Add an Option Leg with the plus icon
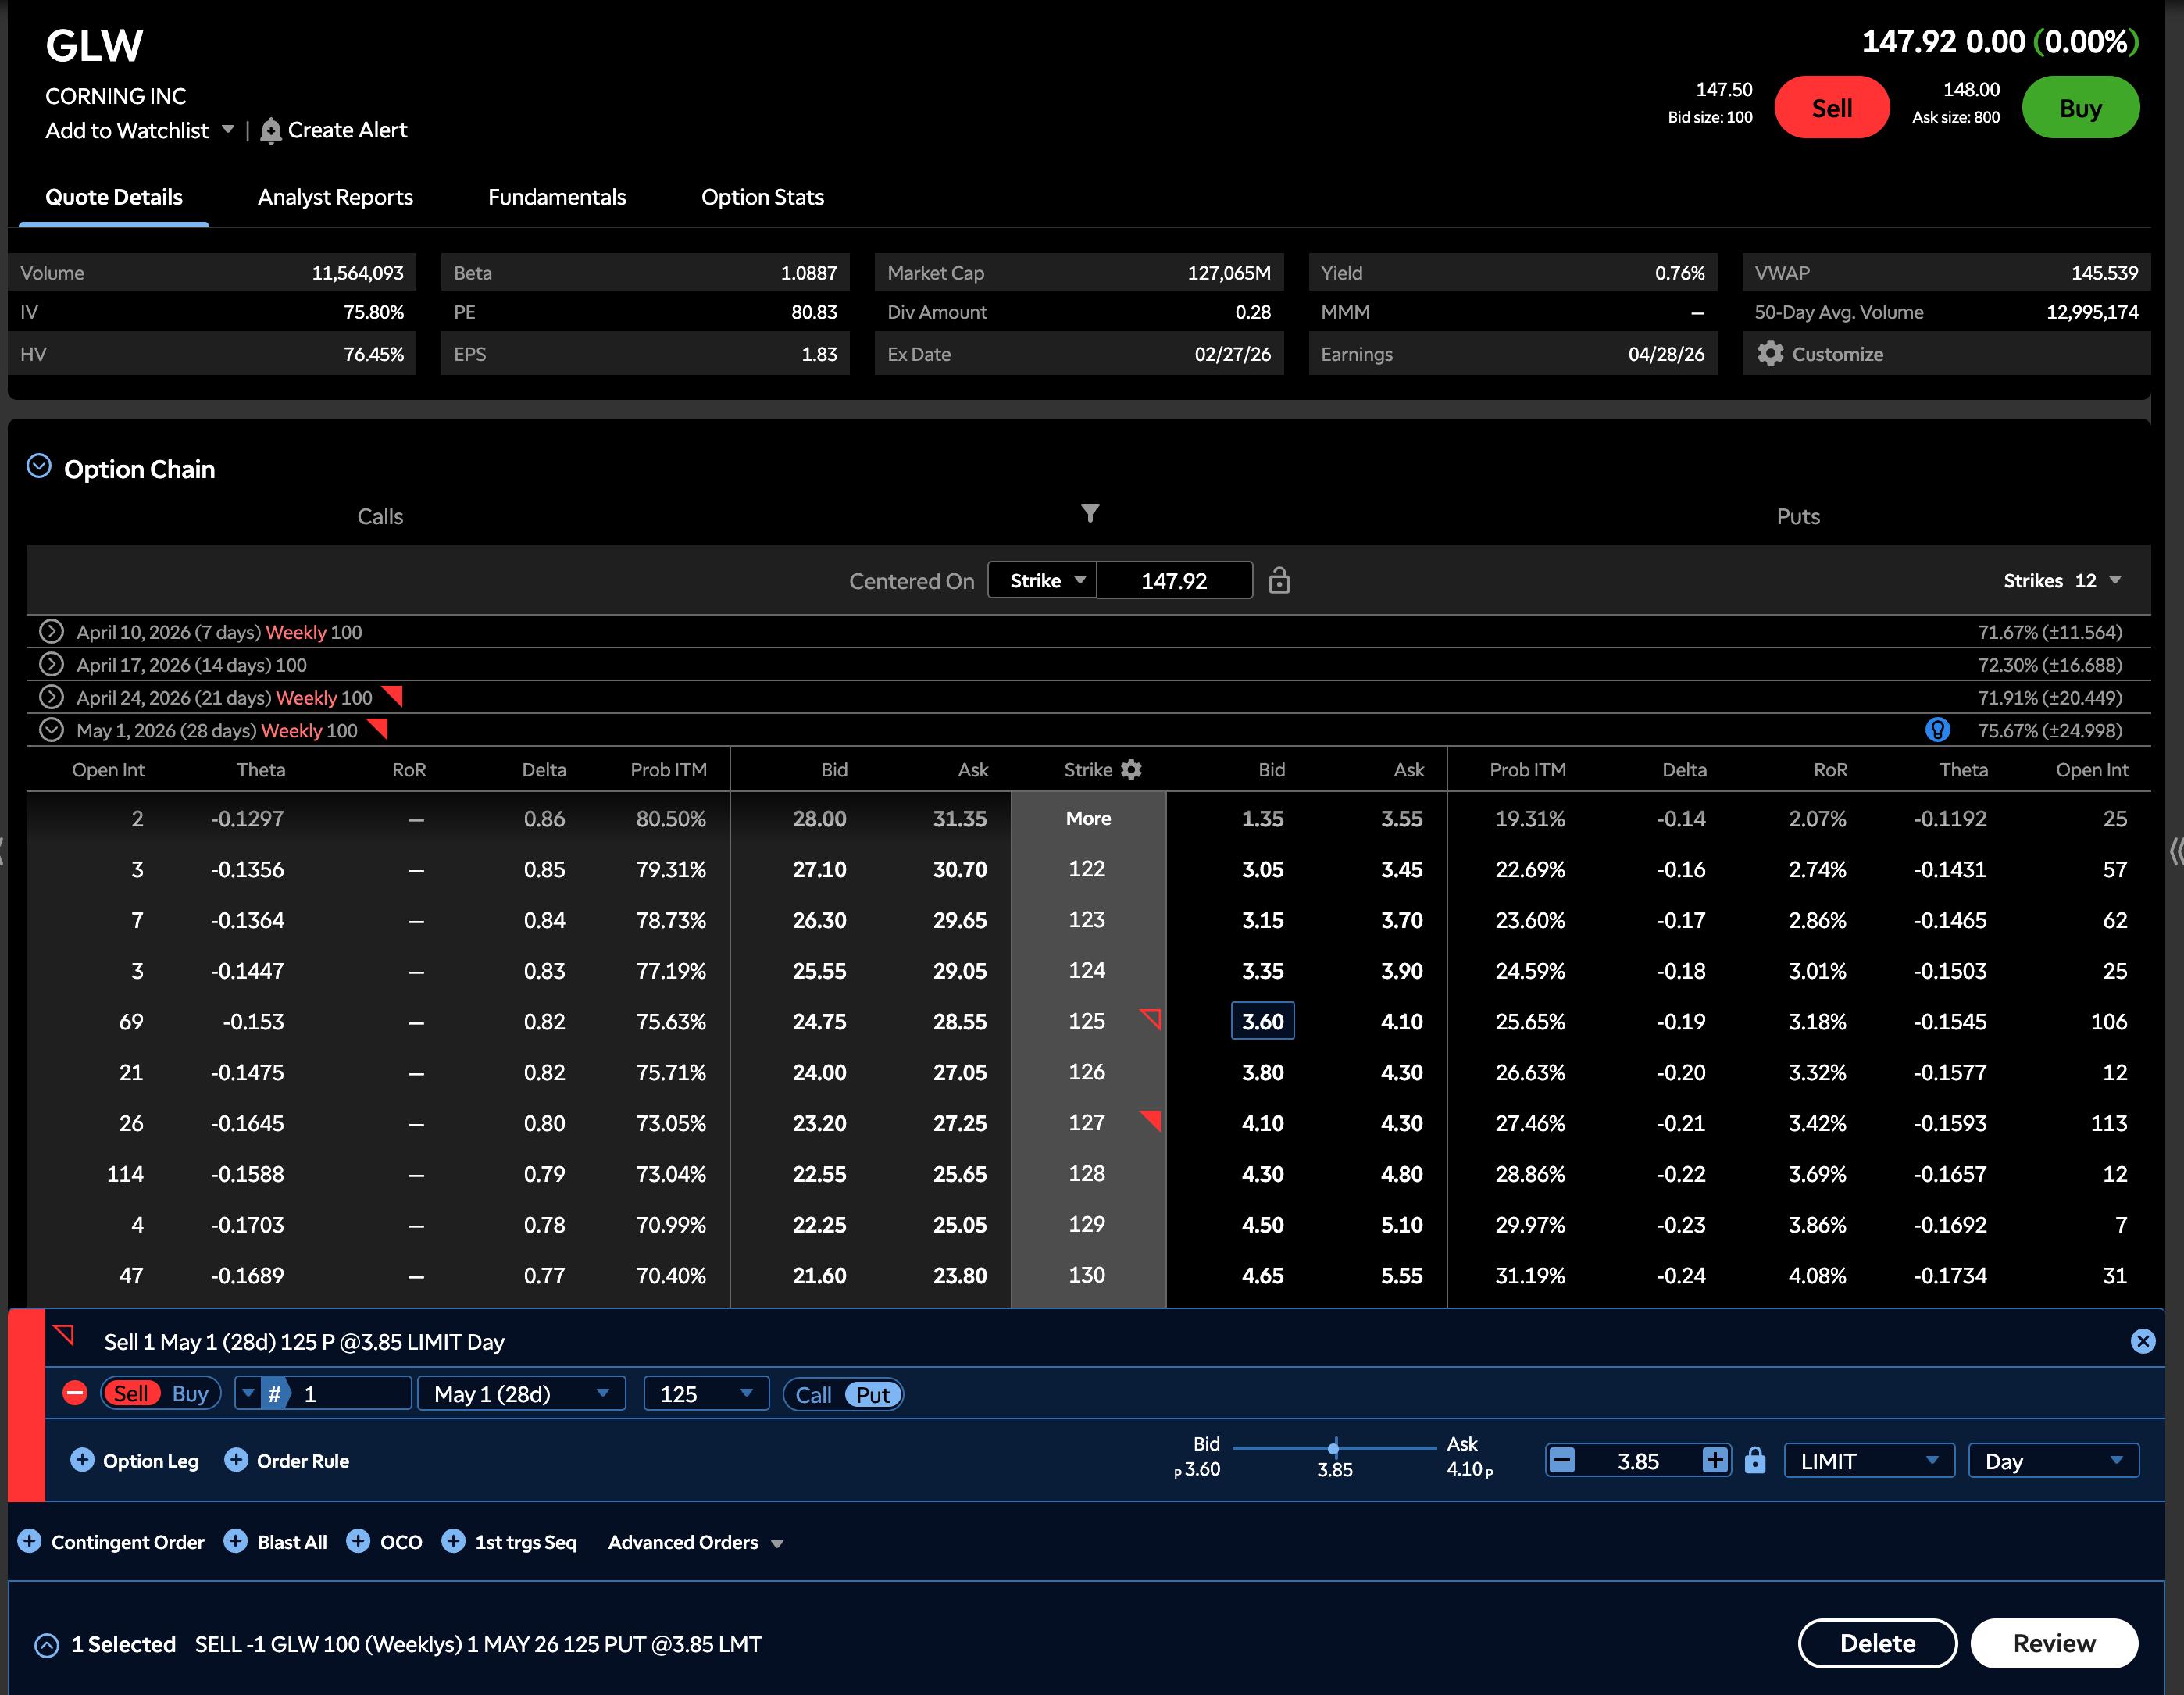The image size is (2184, 1695). [82, 1460]
